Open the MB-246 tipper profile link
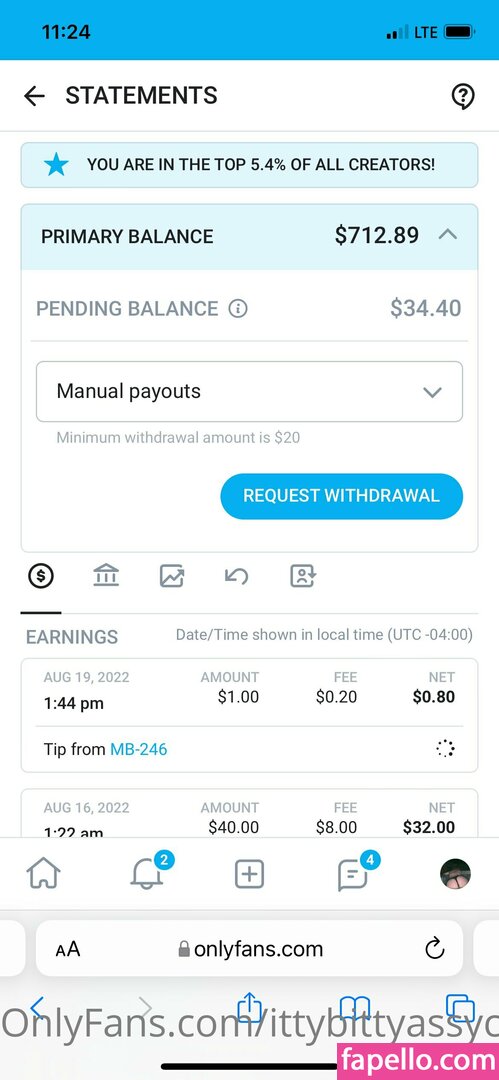499x1080 pixels. pos(139,749)
